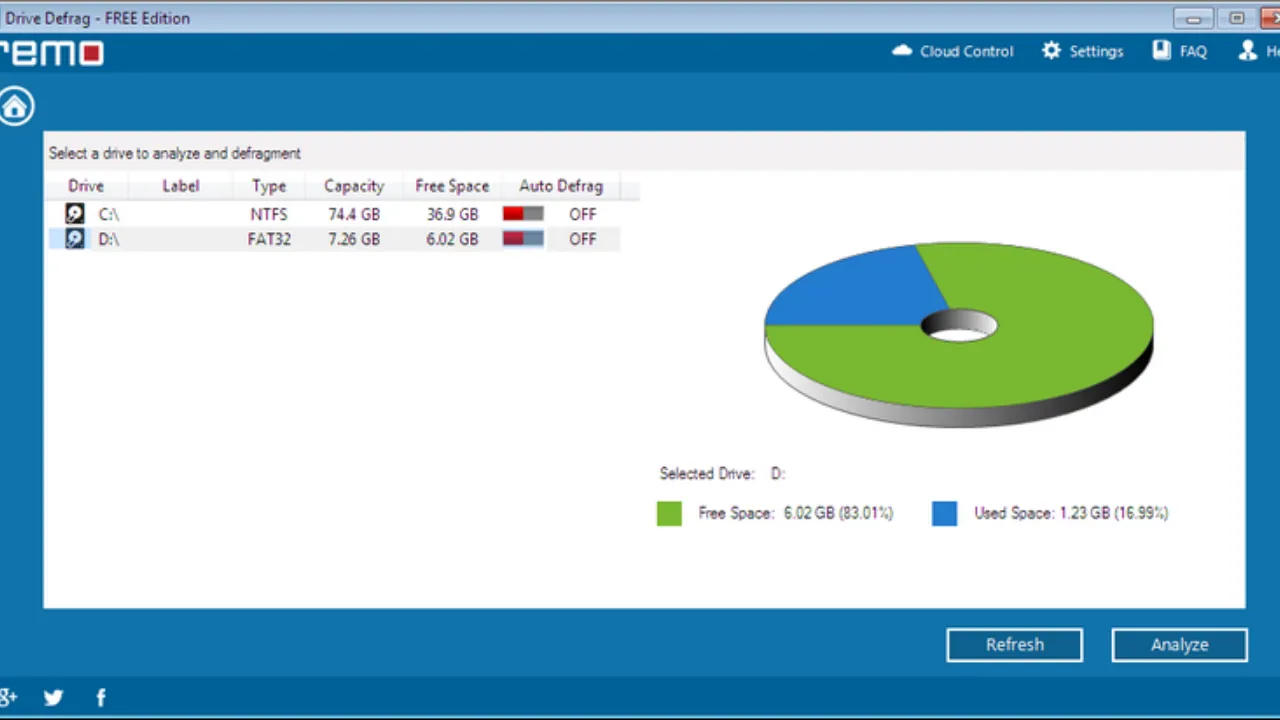Sort by Label column header
This screenshot has height=720, width=1280.
[x=181, y=186]
